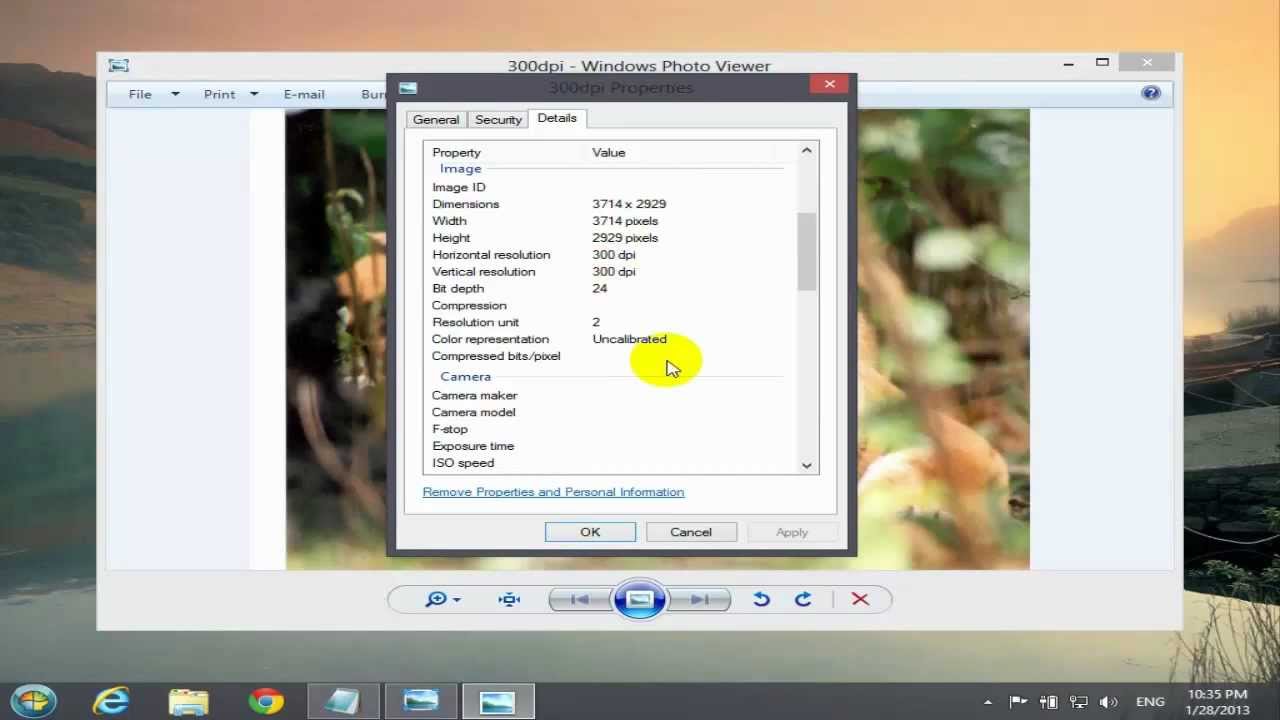Launch Internet Explorer from the taskbar
Screen dimensions: 1280x720
[111, 701]
